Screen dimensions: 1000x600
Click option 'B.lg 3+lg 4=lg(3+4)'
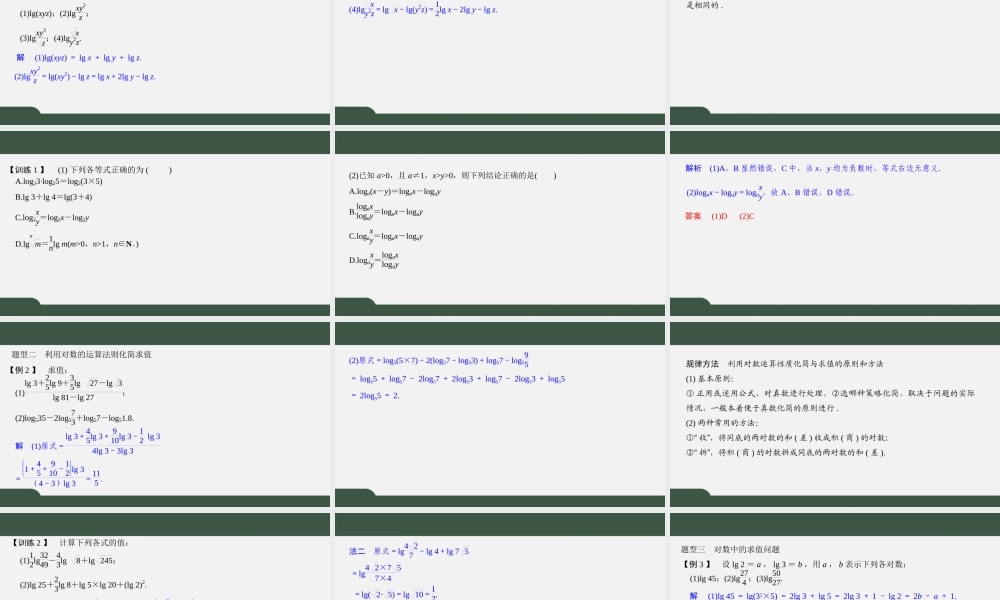pyautogui.click(x=54, y=197)
